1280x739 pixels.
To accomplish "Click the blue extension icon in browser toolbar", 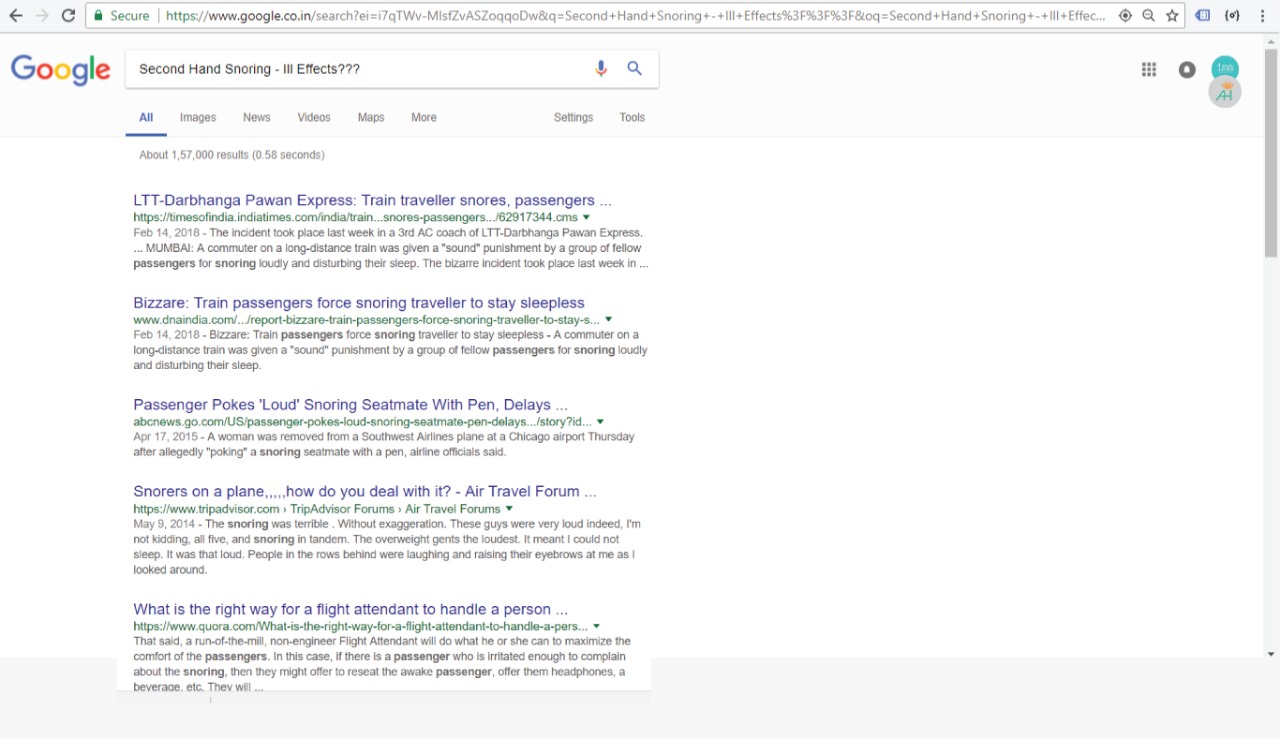I will click(x=1203, y=16).
